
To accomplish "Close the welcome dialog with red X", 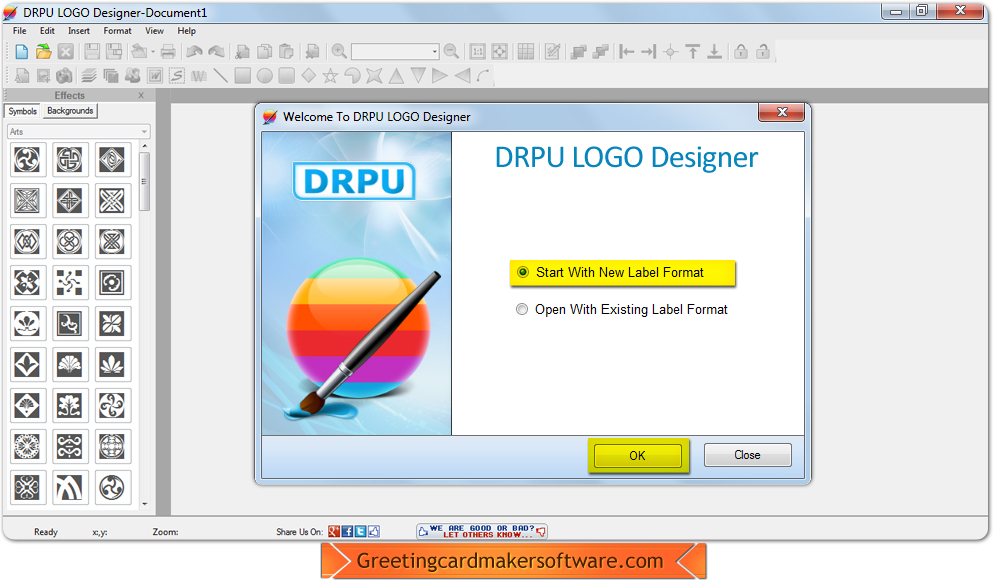I will point(781,112).
